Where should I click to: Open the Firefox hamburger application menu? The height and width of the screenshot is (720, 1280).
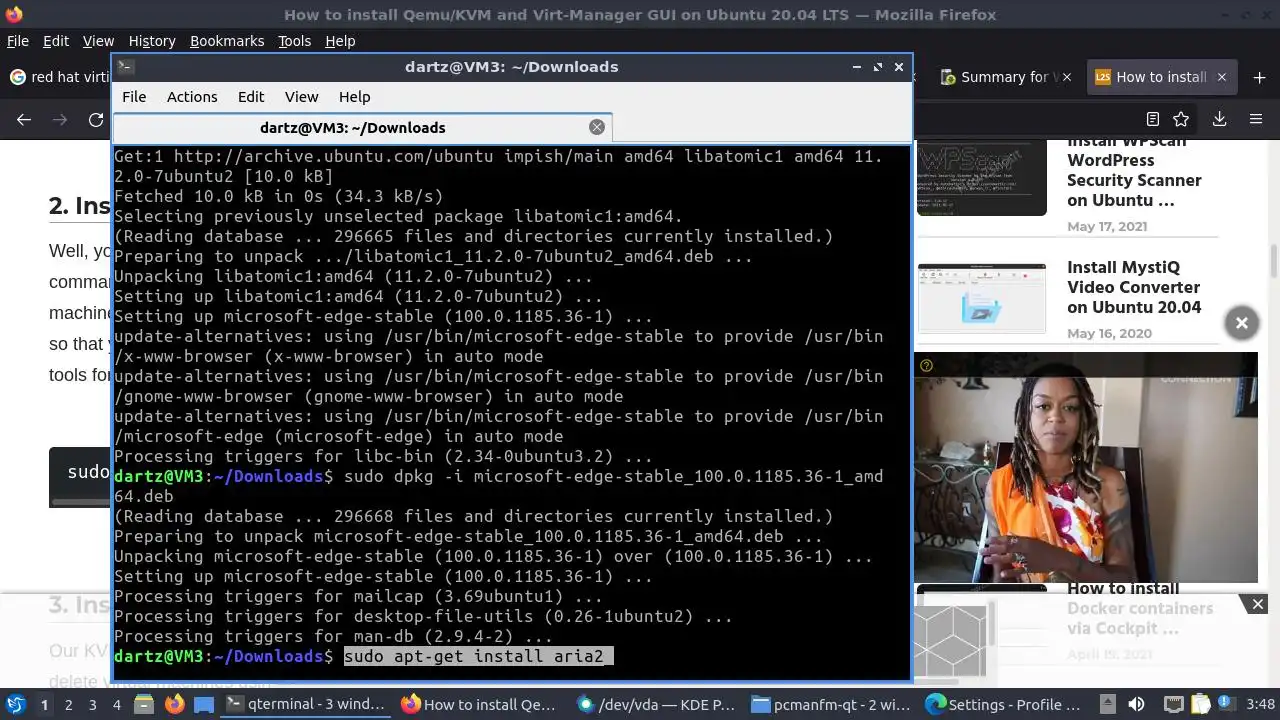(1256, 119)
